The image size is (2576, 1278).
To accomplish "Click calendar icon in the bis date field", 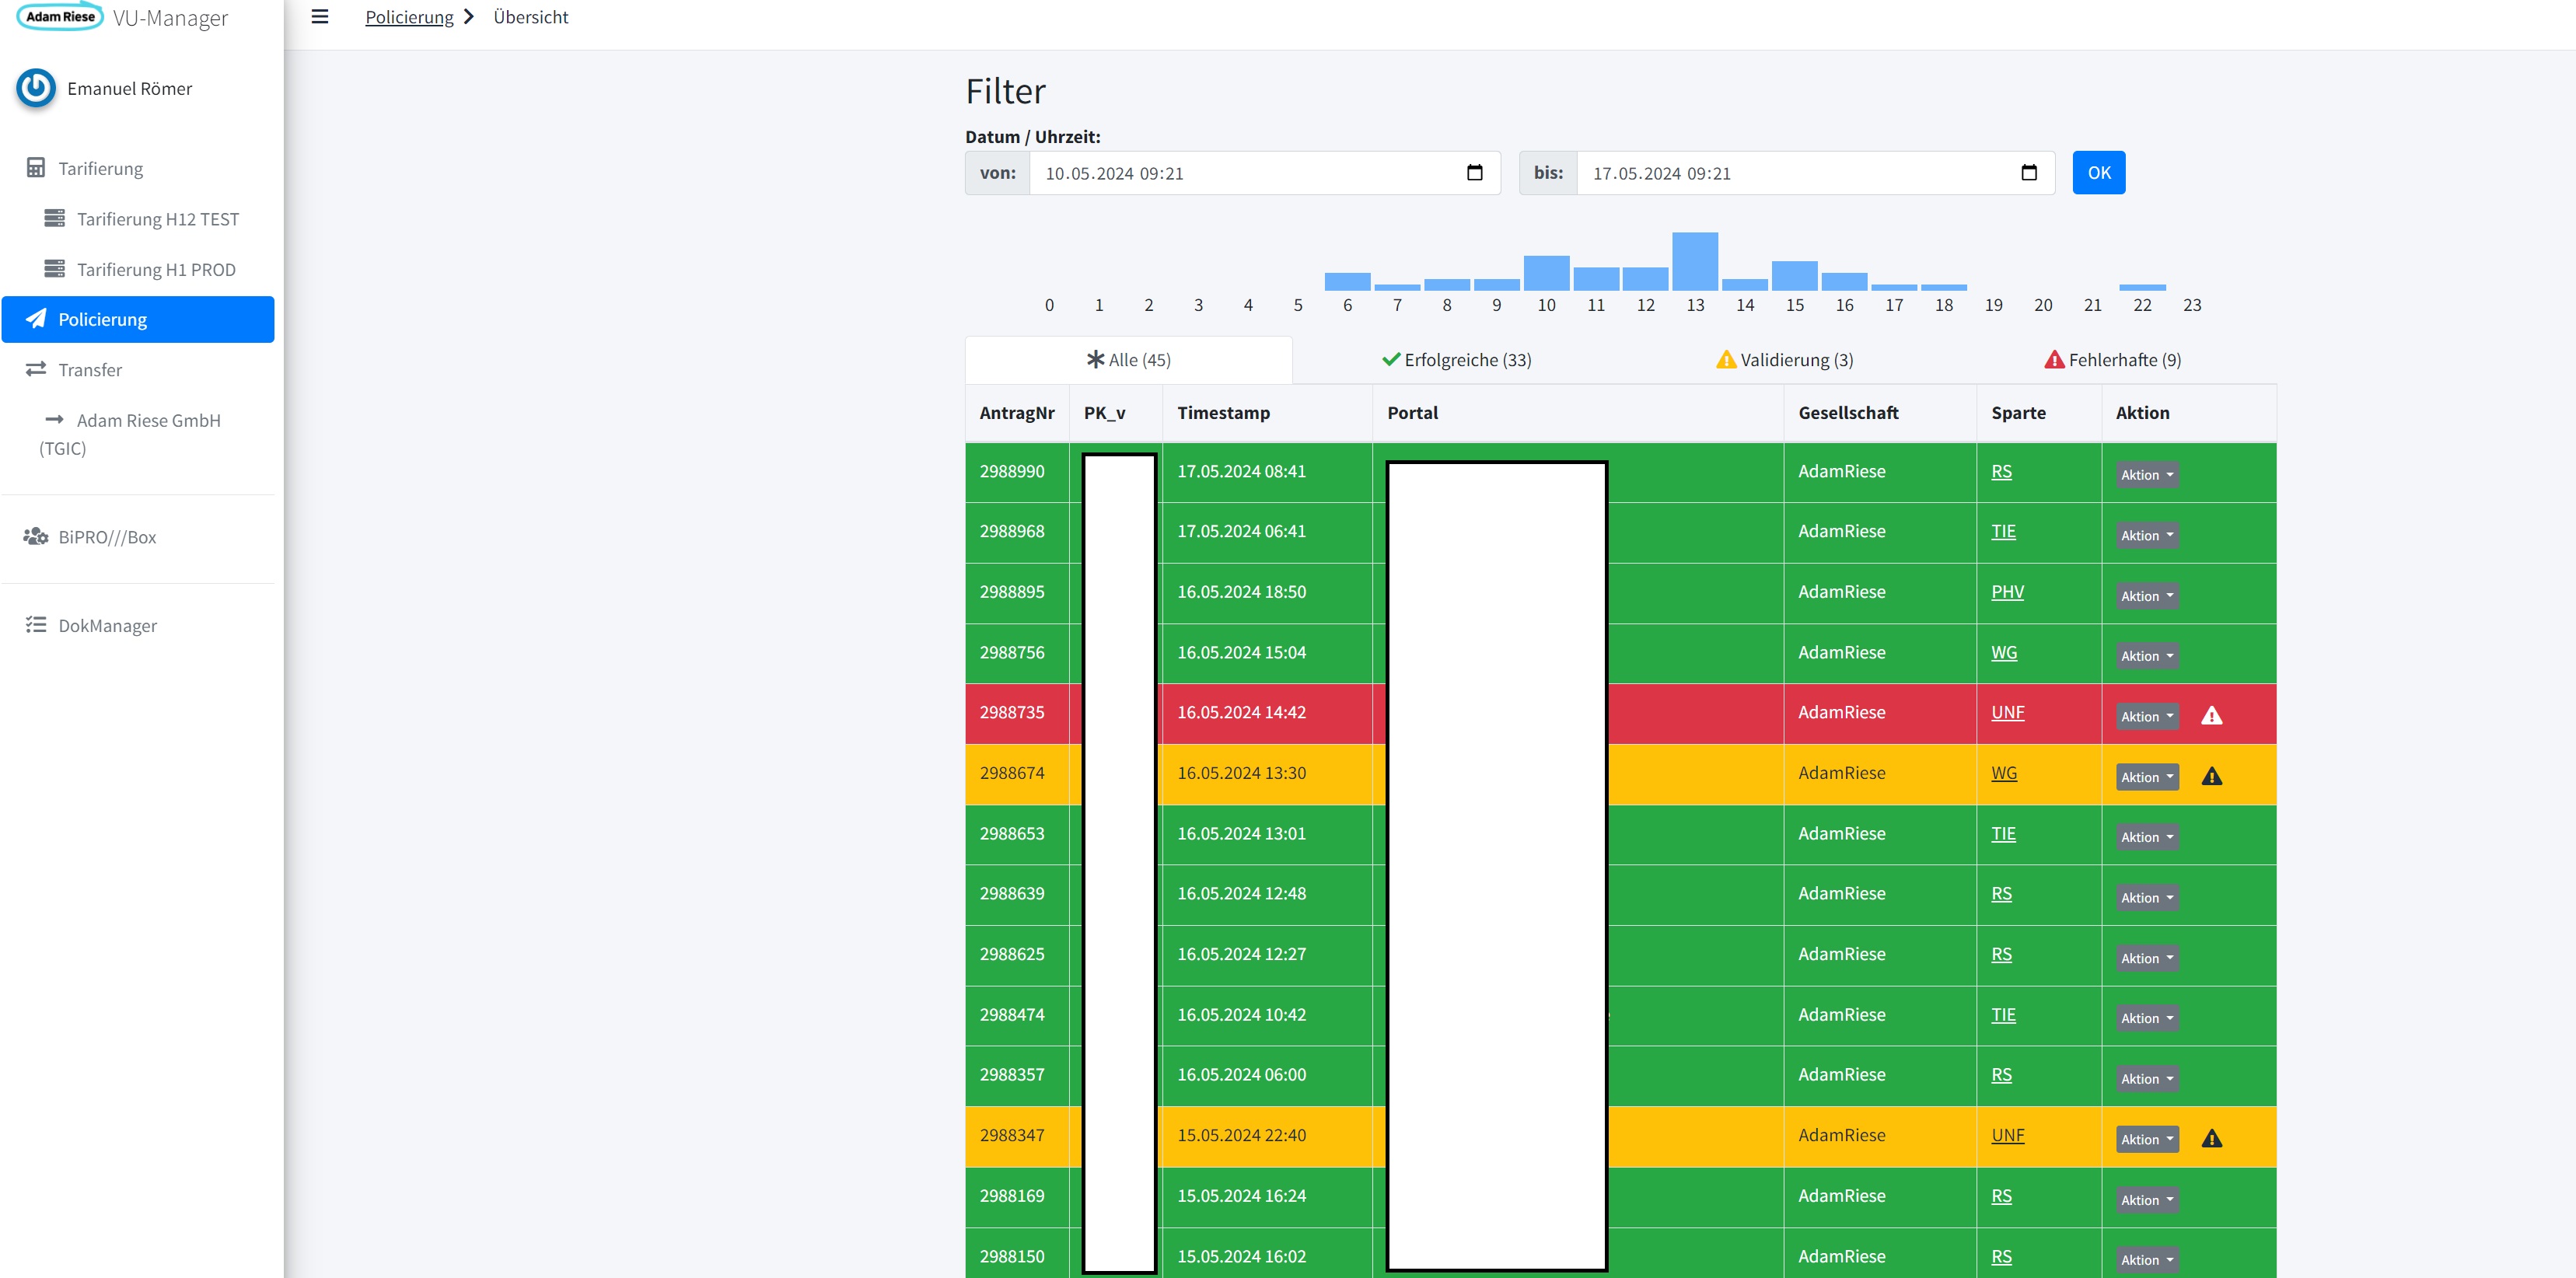I will click(2028, 173).
